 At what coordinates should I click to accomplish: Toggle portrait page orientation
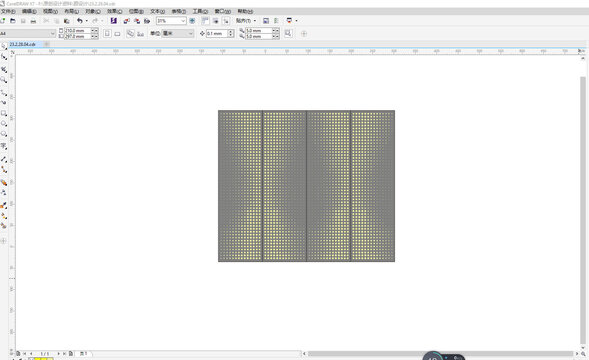pos(107,33)
